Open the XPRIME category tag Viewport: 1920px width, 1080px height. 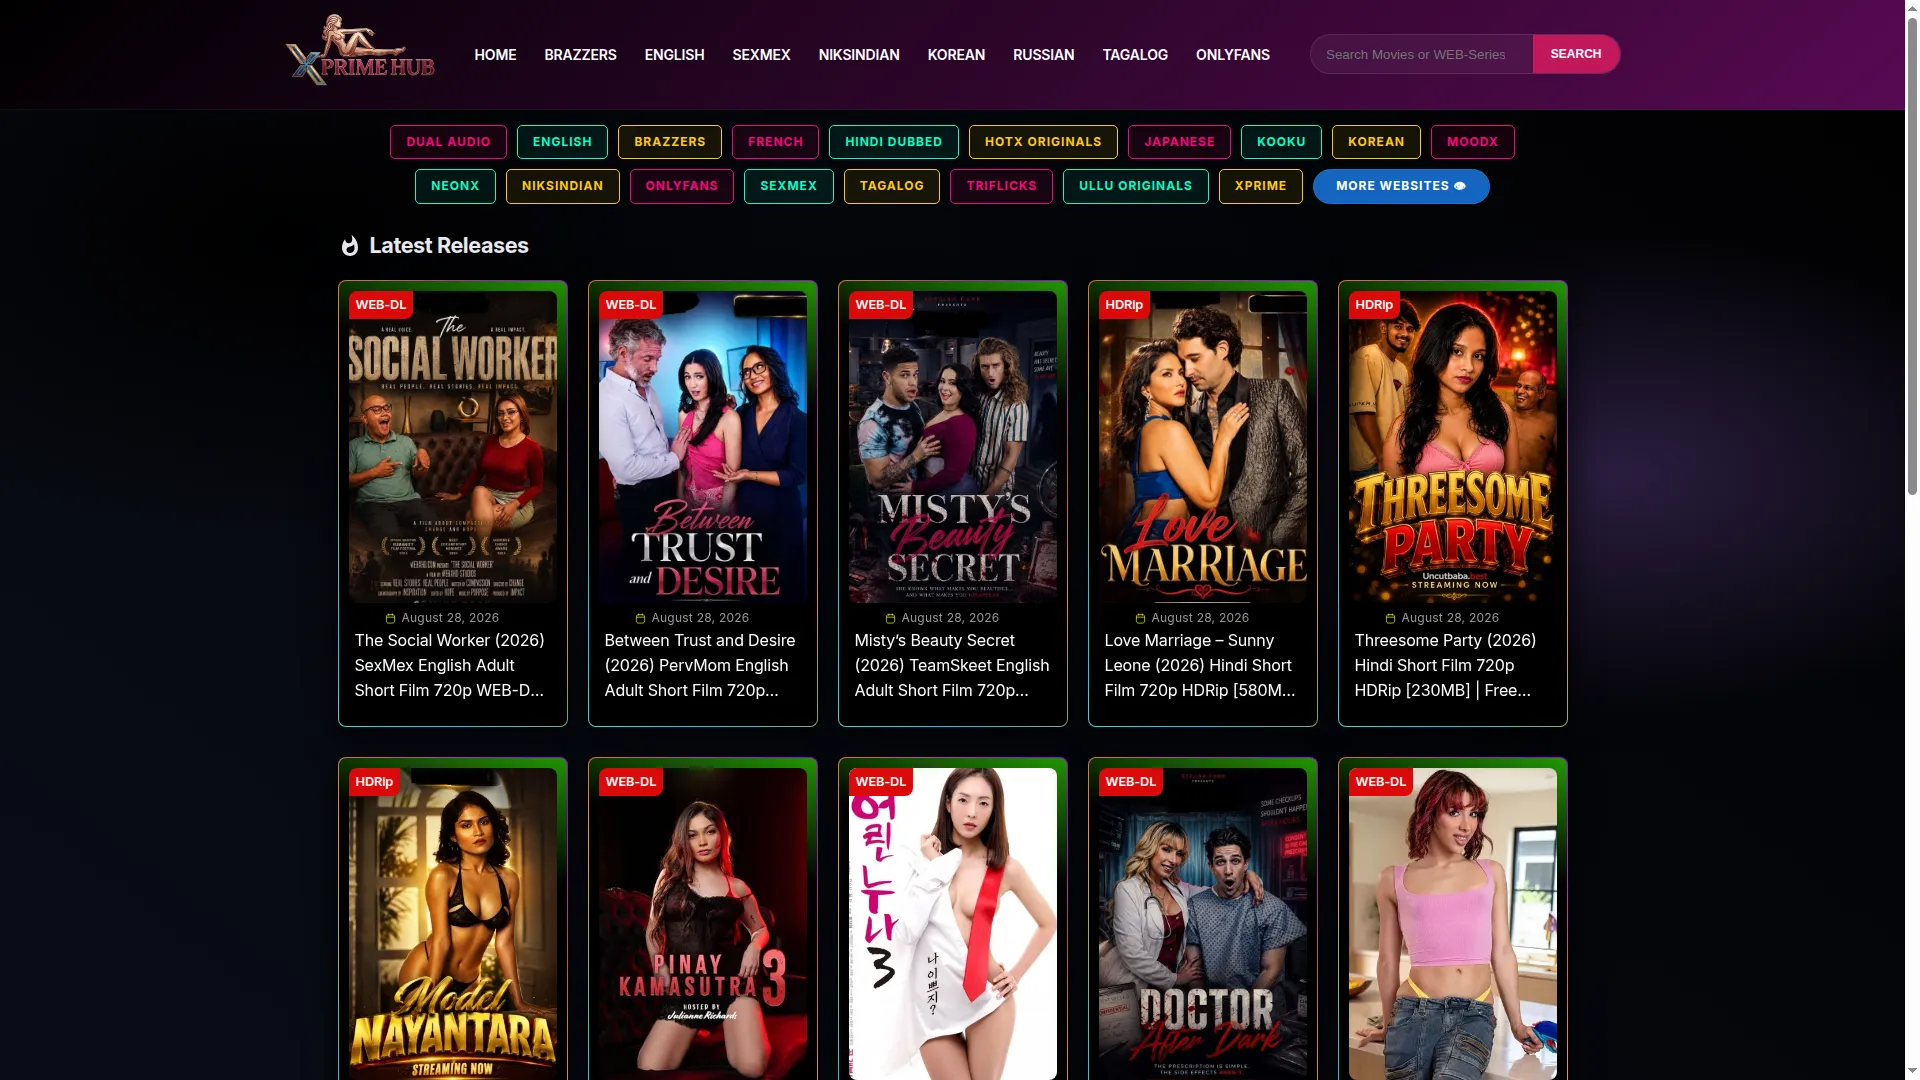pyautogui.click(x=1260, y=186)
